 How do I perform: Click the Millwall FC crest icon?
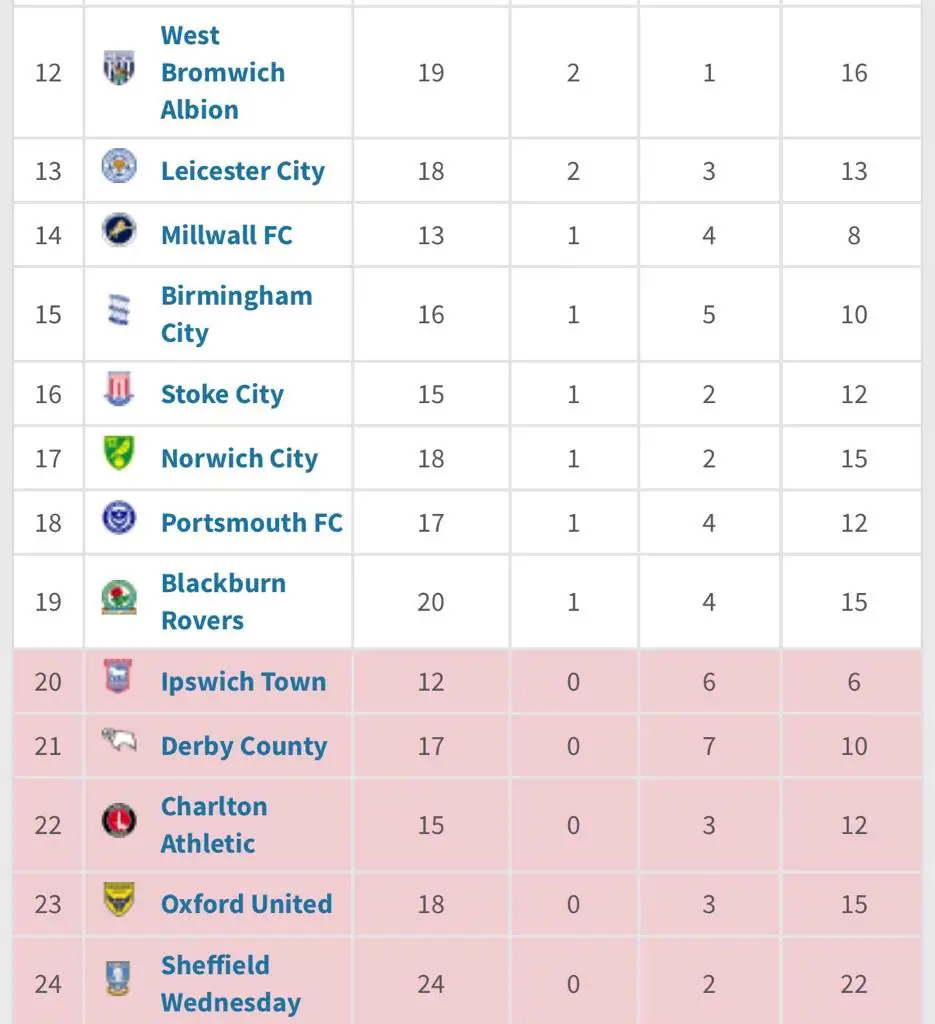tap(119, 231)
